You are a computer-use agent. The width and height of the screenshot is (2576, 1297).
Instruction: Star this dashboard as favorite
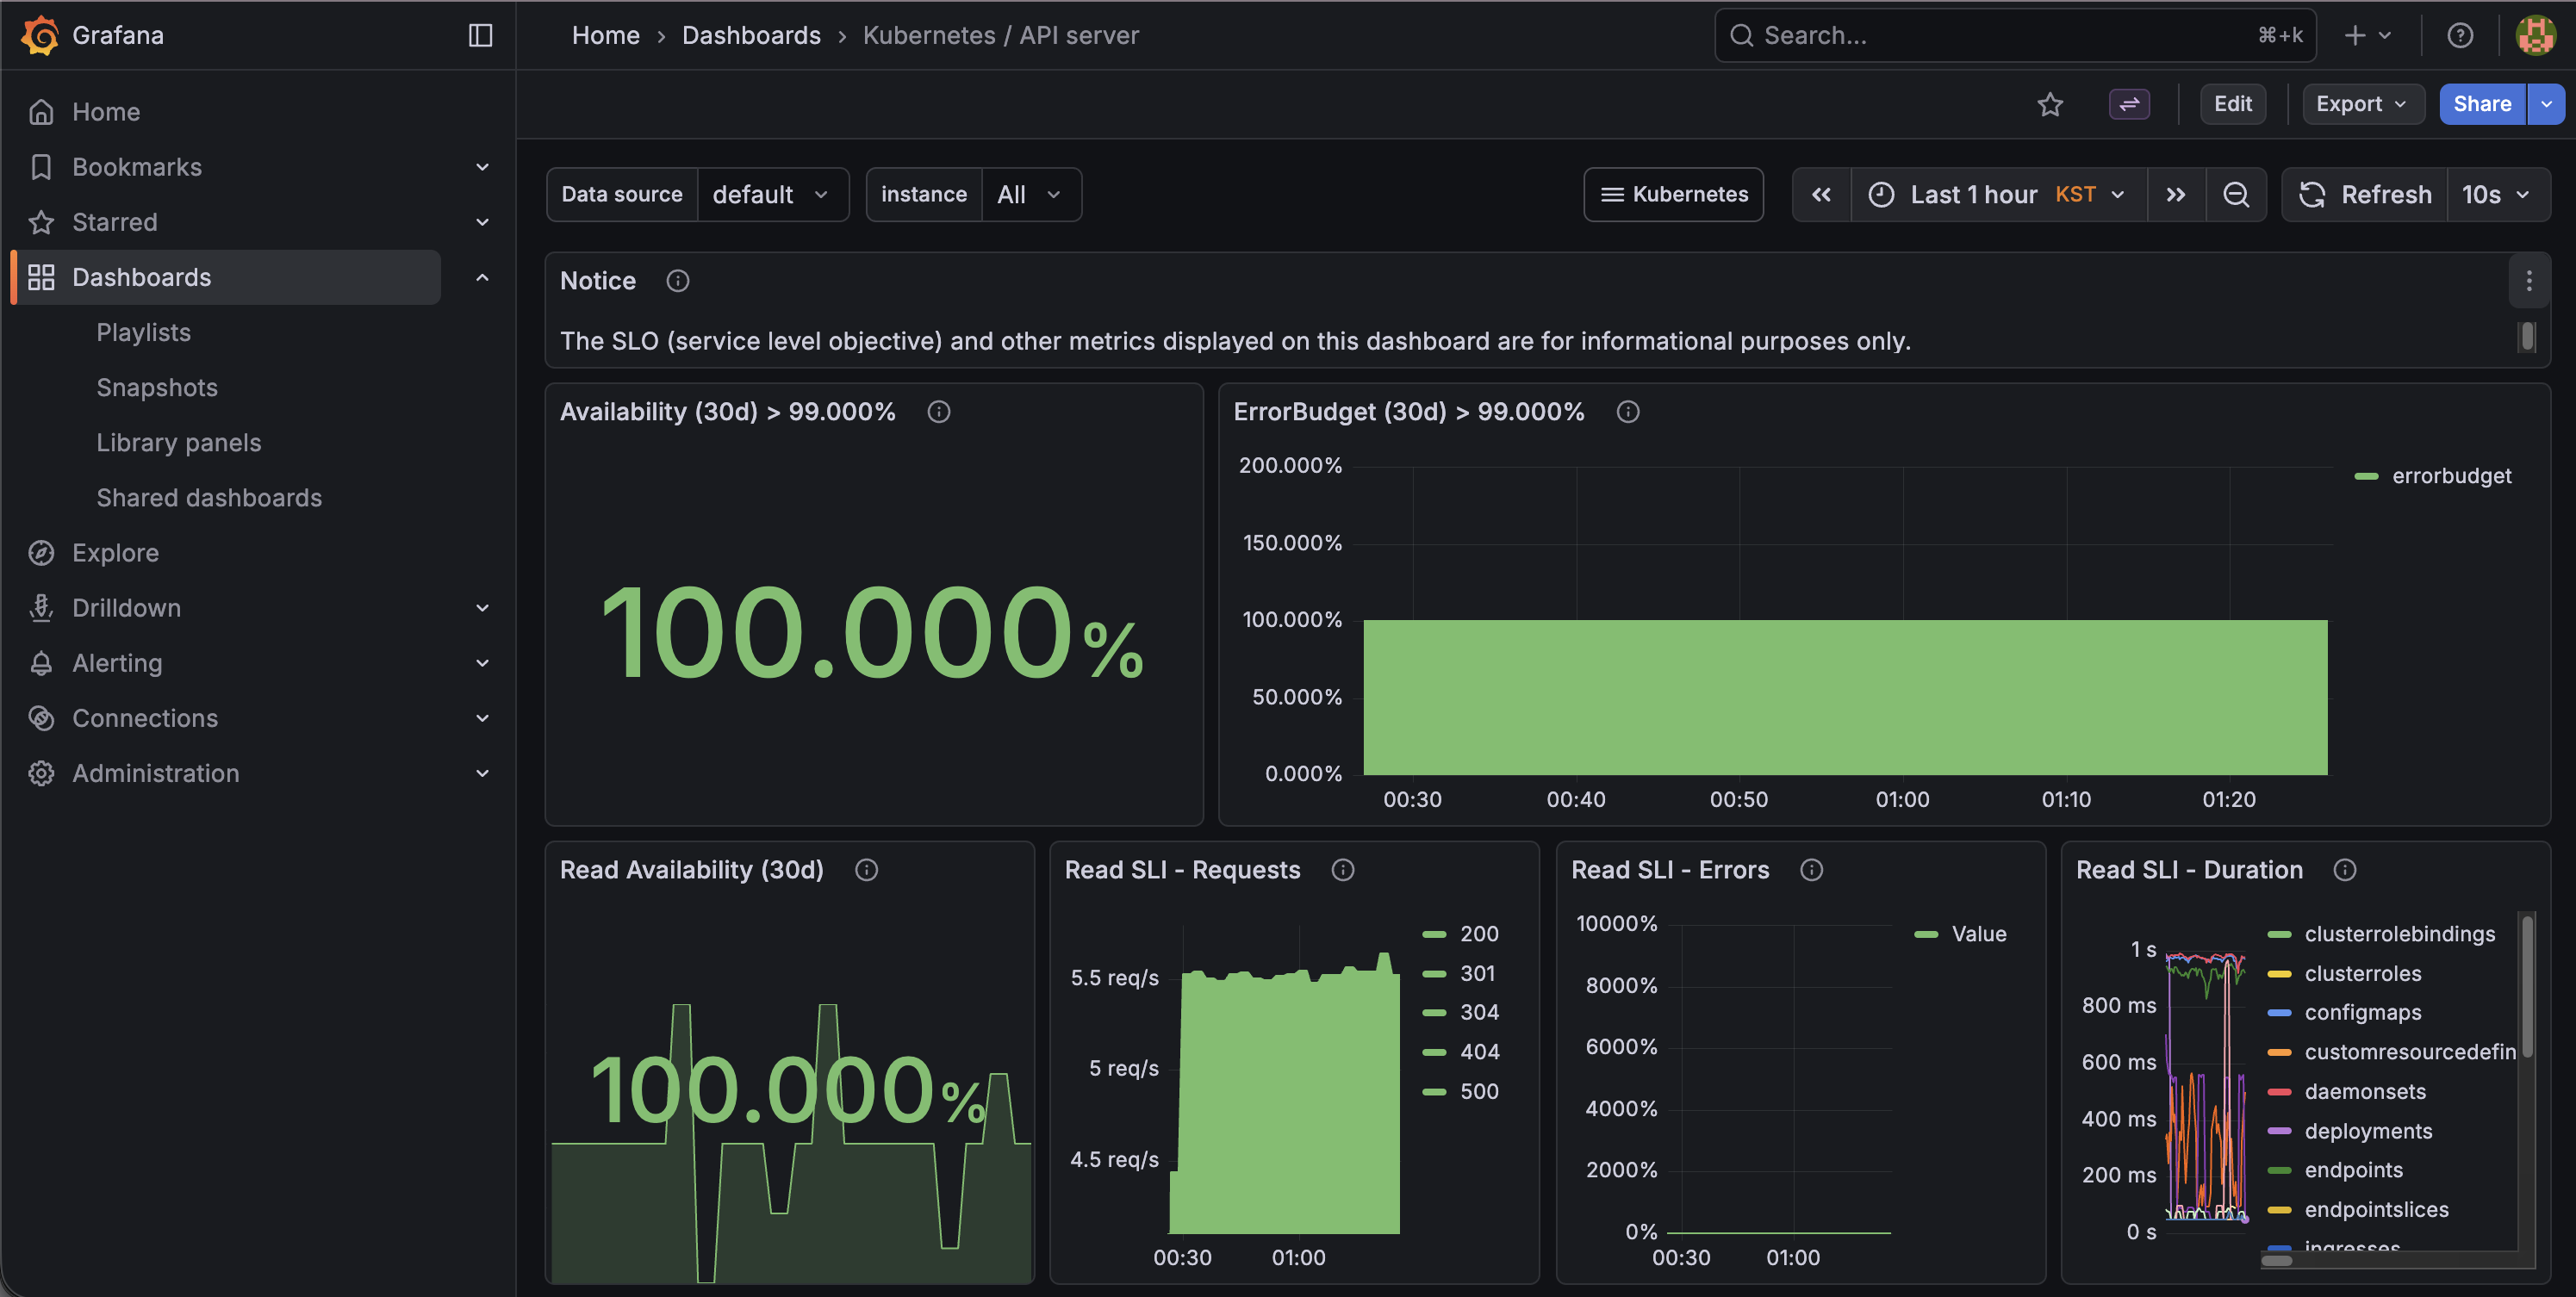coord(2050,104)
